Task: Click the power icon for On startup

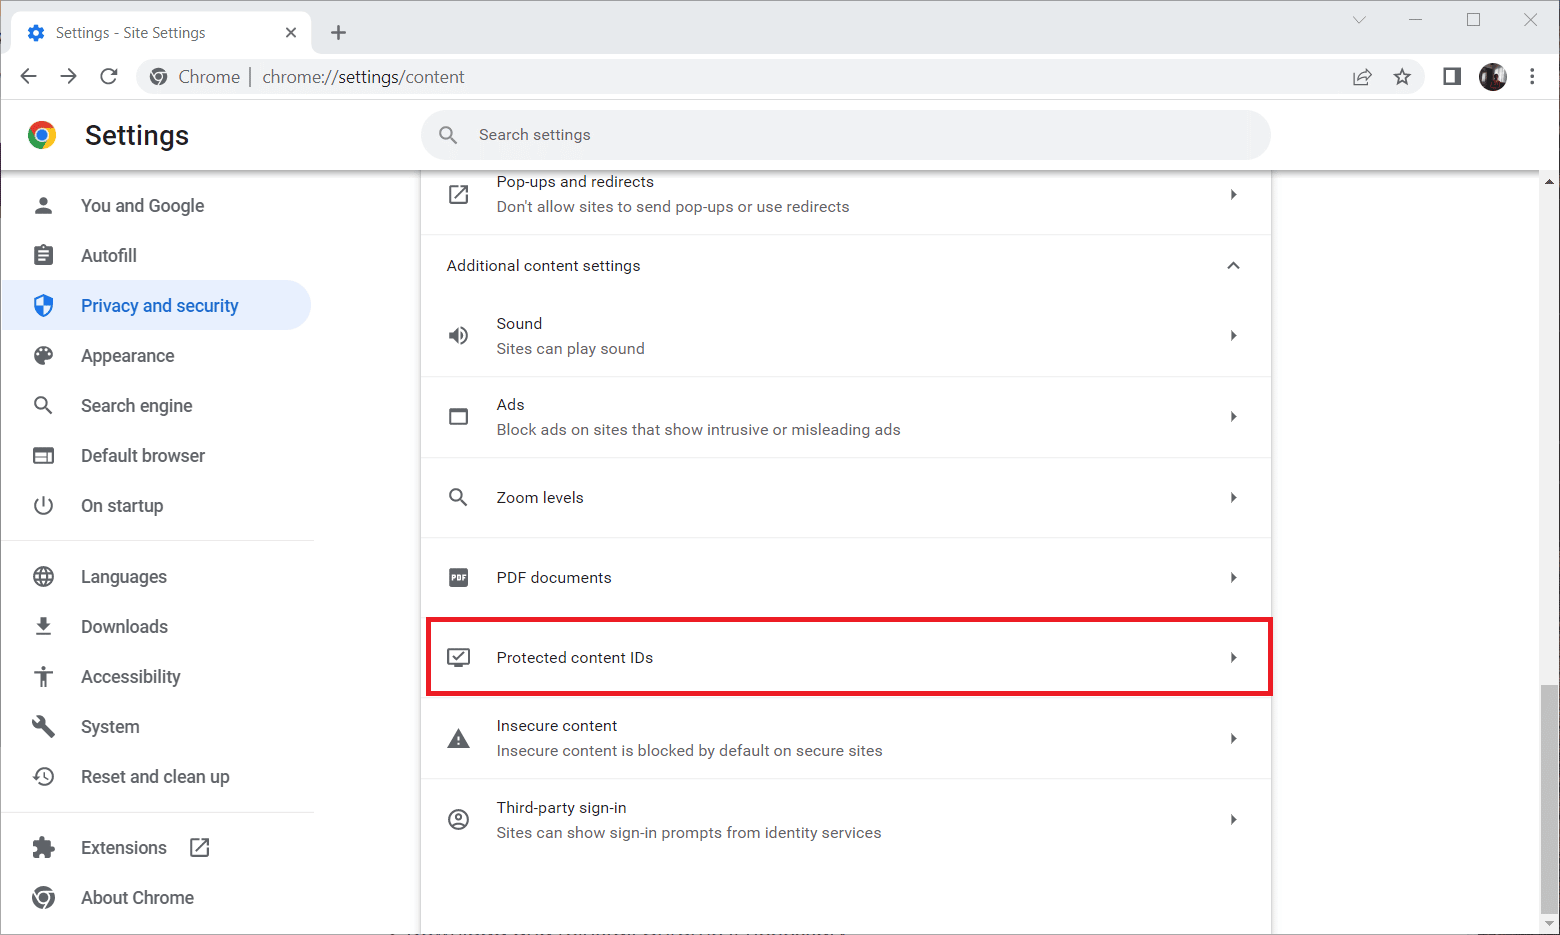Action: click(43, 505)
